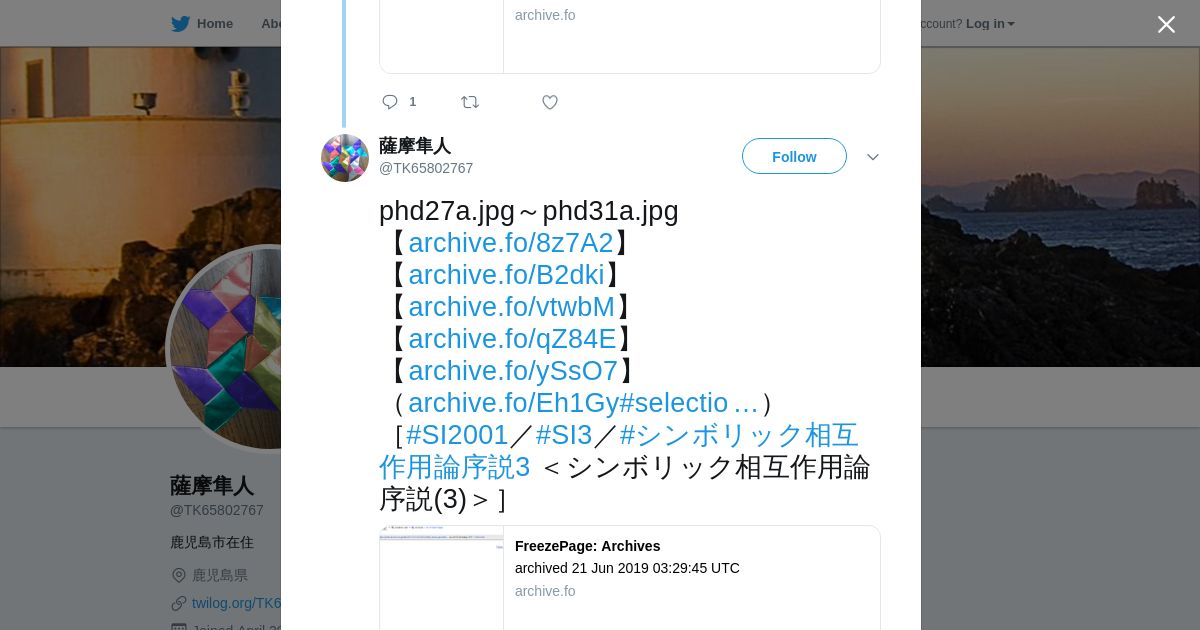
Task: Close the tweet overlay with X
Action: (x=1166, y=24)
